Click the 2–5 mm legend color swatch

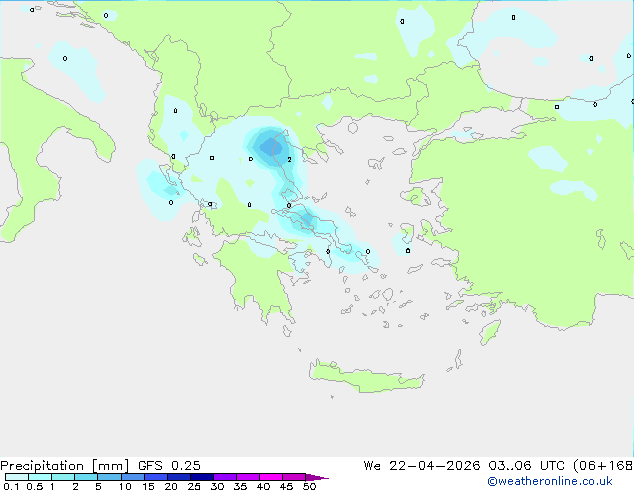coord(86,477)
